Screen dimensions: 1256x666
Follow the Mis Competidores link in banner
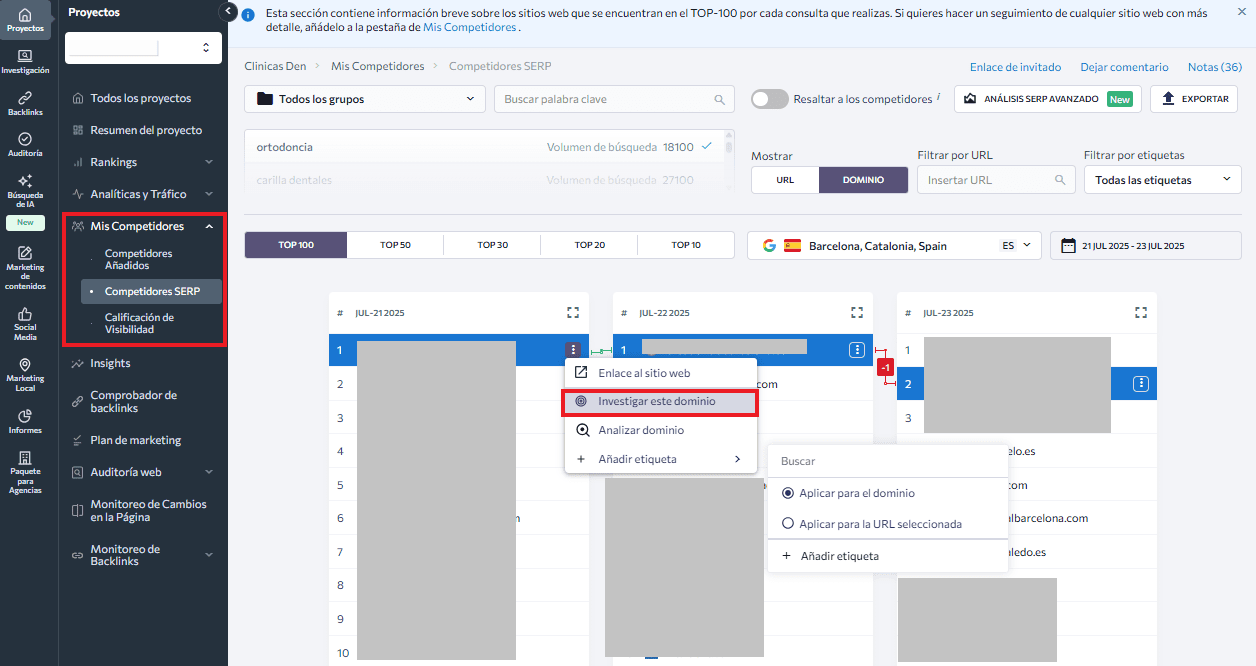pos(469,27)
